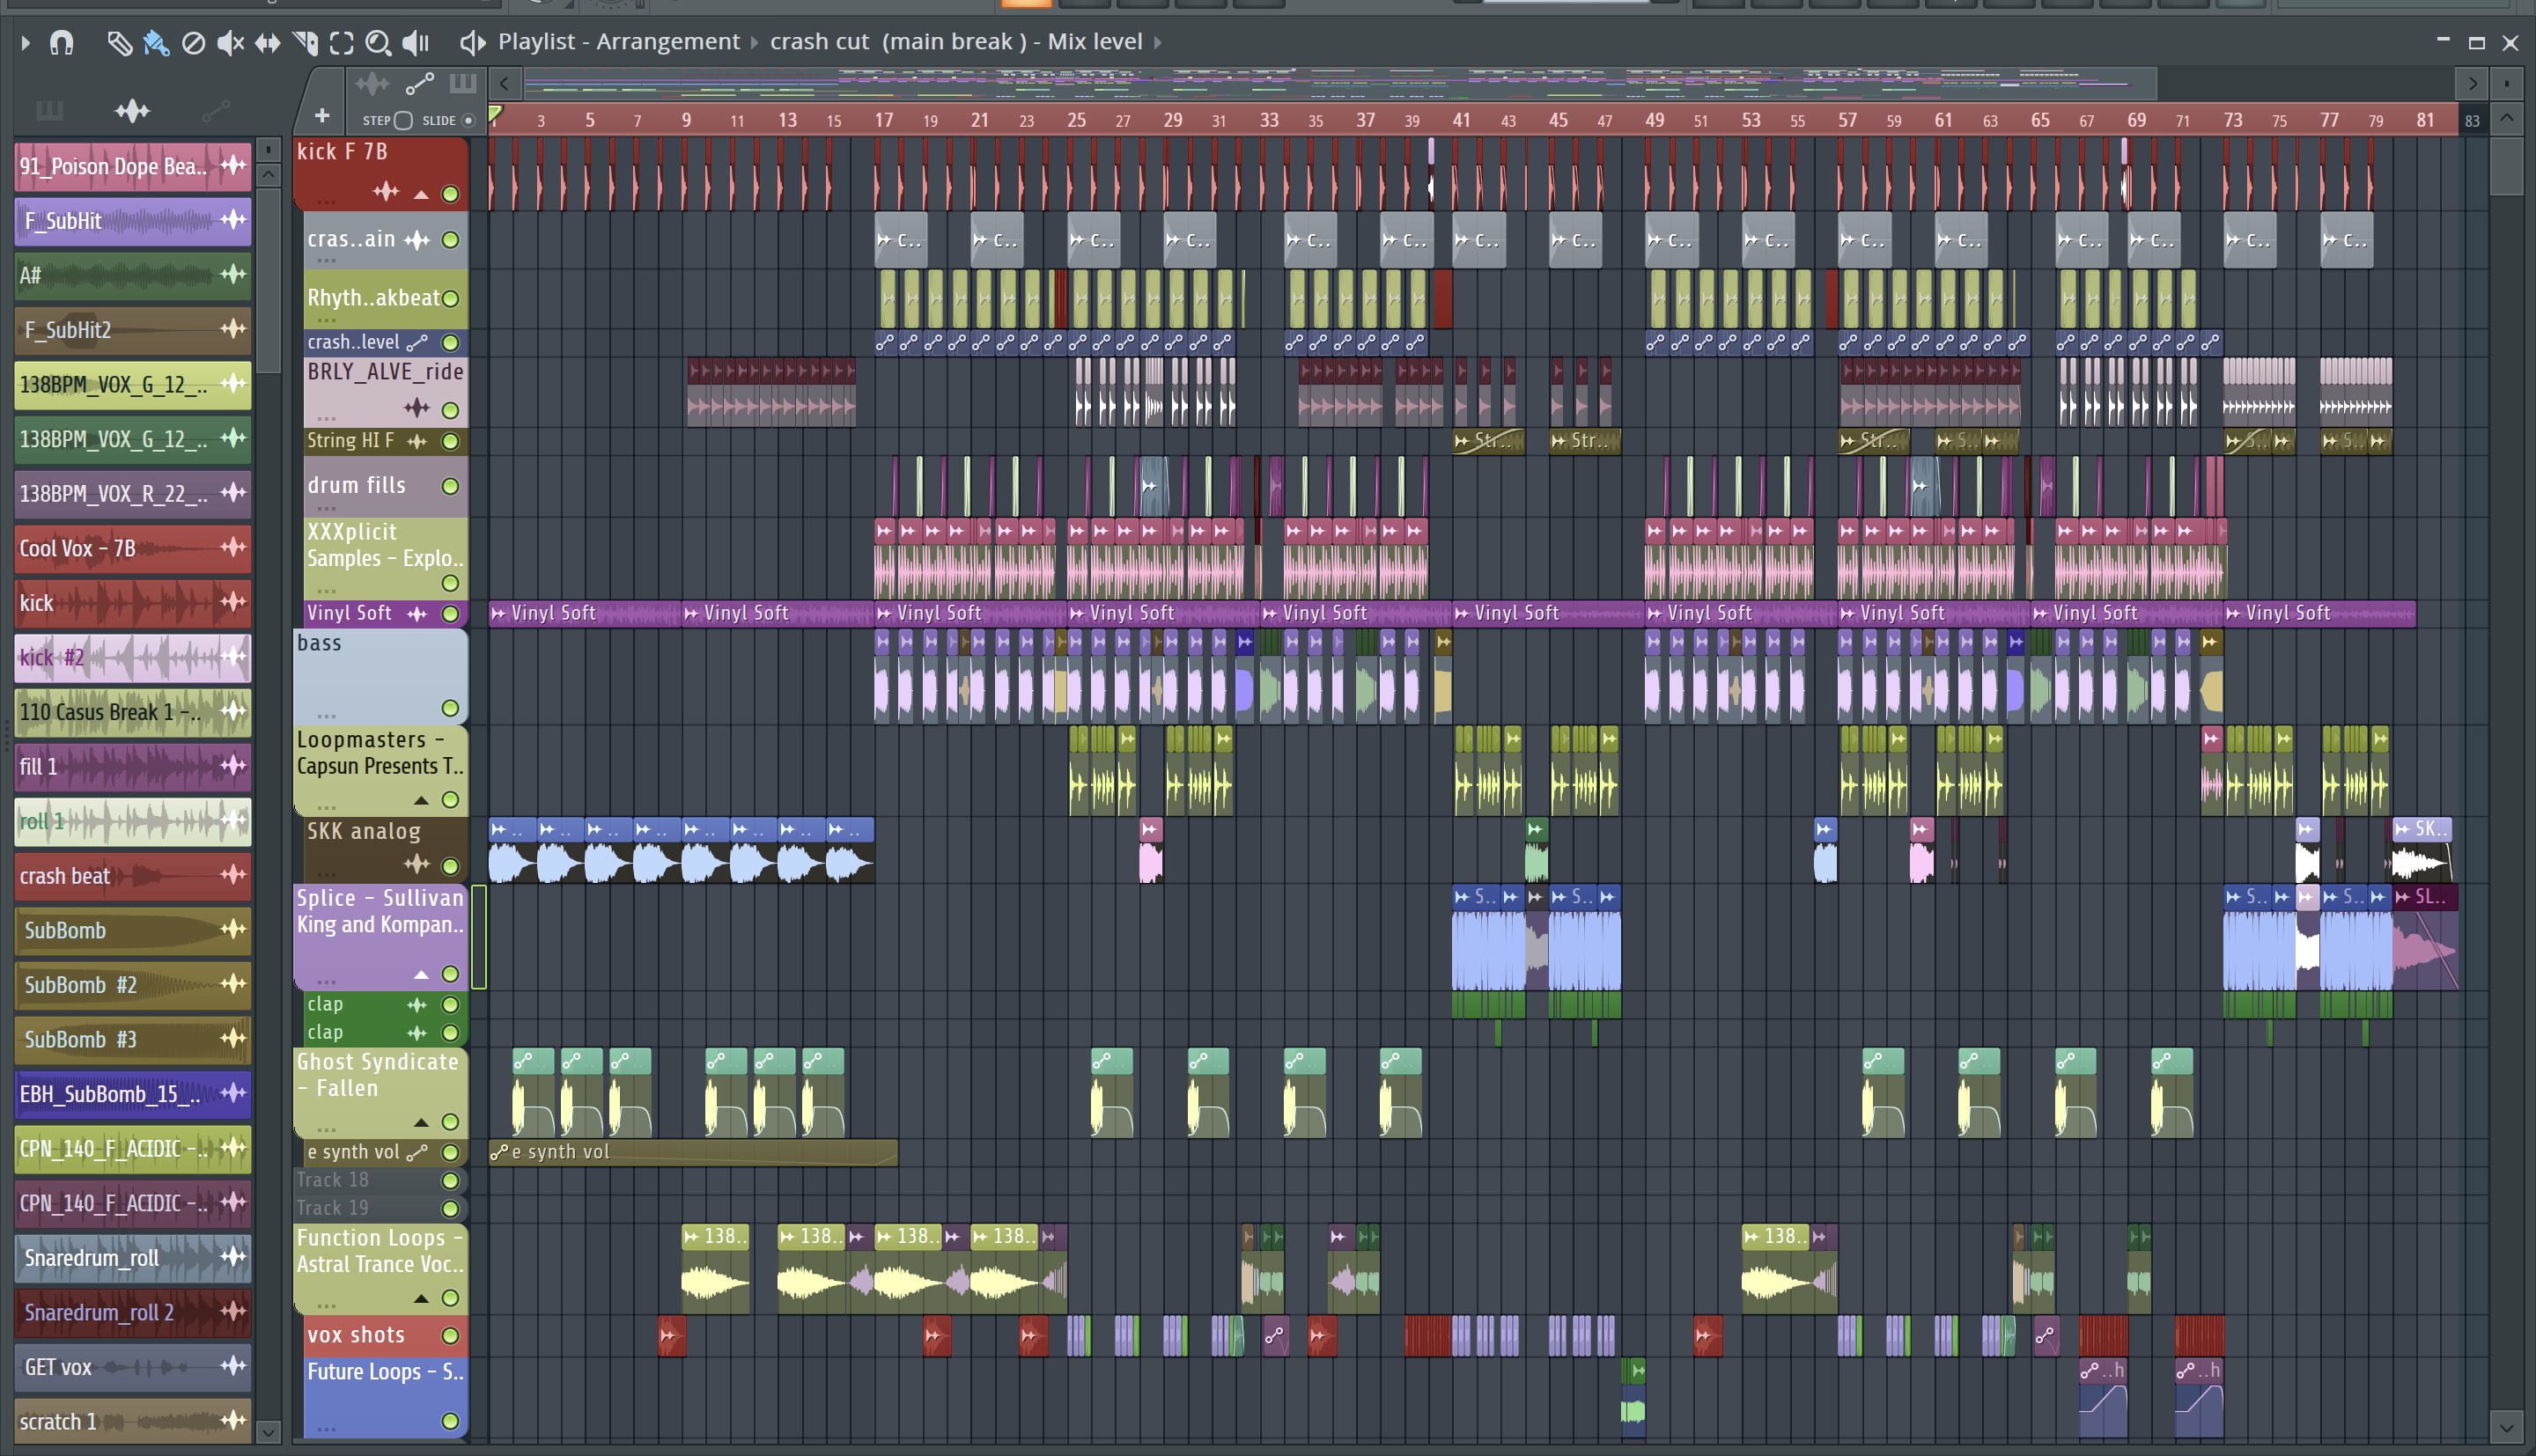2536x1456 pixels.
Task: Add a new track with plus button
Action: [321, 116]
